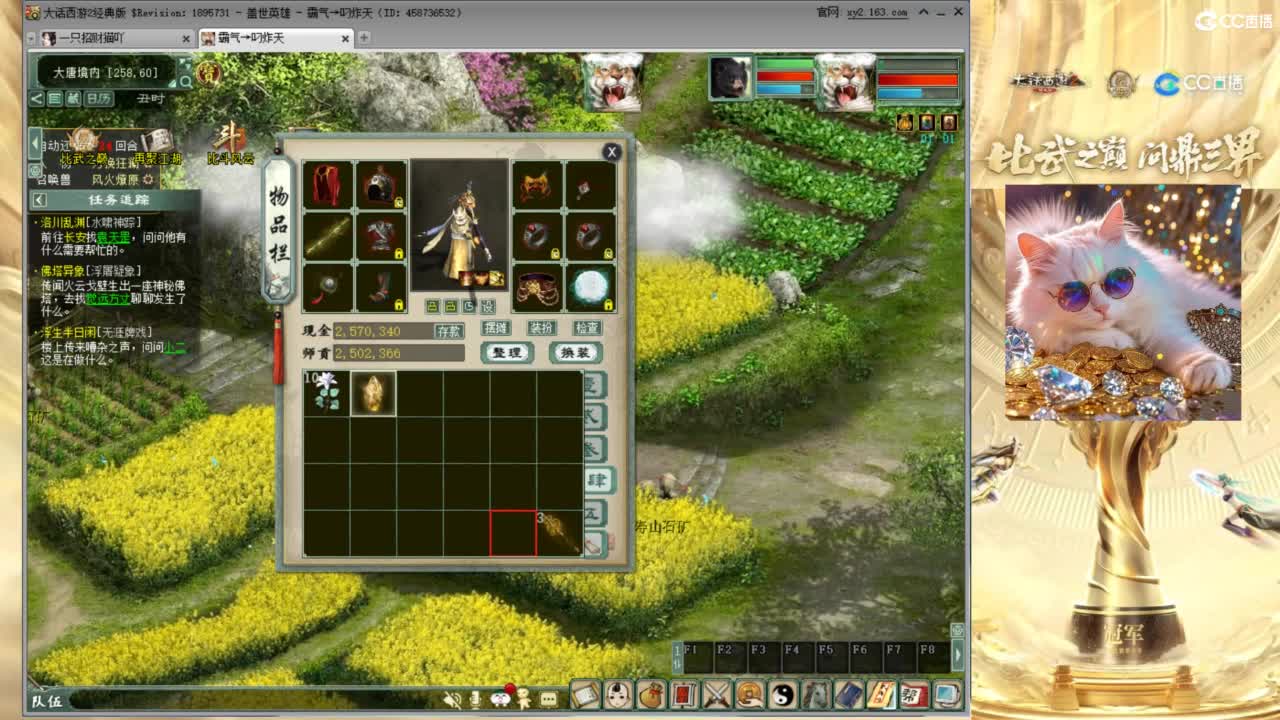Open the gold coin trade icon
The width and height of the screenshot is (1280, 720).
pyautogui.click(x=750, y=694)
